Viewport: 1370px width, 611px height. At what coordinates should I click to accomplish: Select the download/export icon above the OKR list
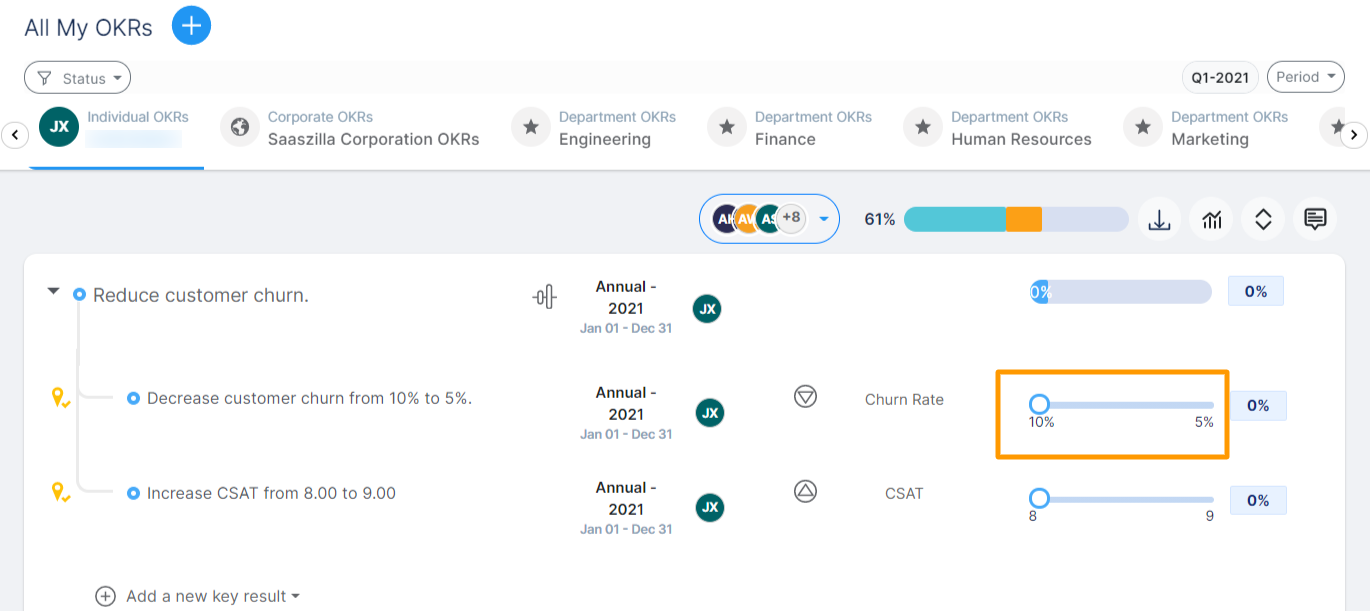coord(1159,219)
